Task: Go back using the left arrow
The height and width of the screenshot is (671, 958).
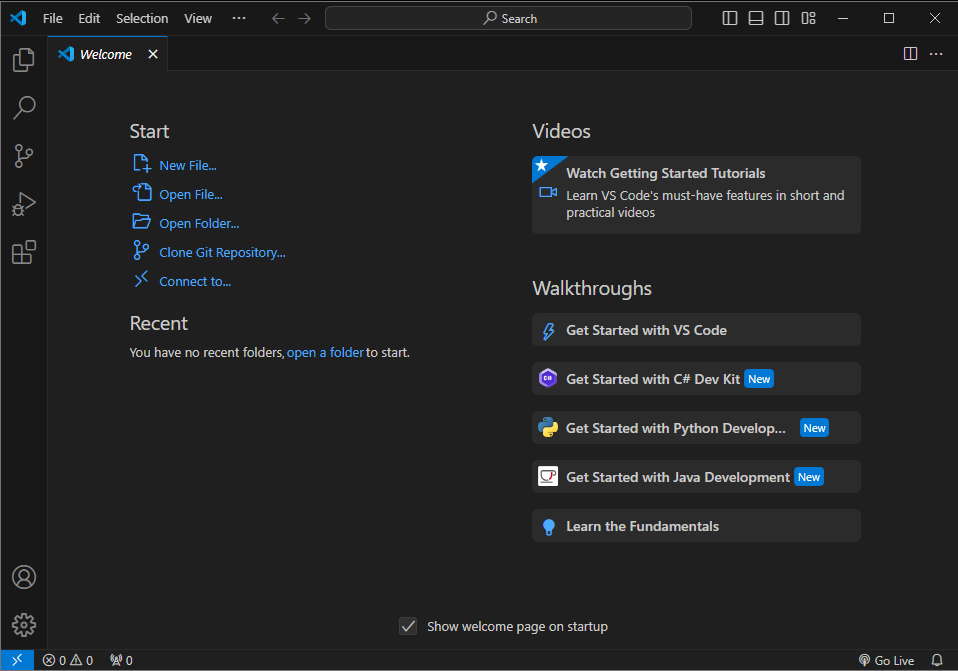Action: [278, 18]
